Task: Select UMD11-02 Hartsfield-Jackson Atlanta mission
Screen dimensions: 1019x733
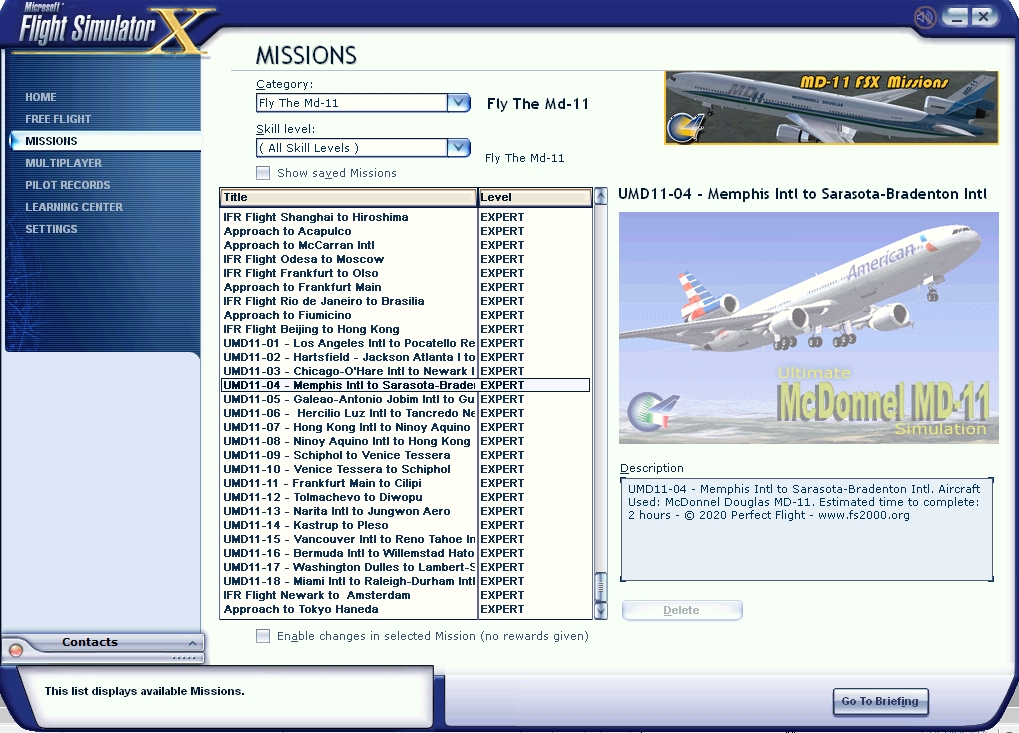Action: [x=406, y=357]
